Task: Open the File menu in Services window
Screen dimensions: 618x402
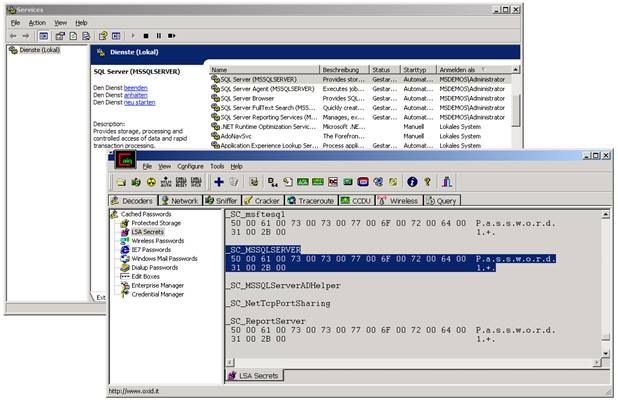Action: pos(15,23)
